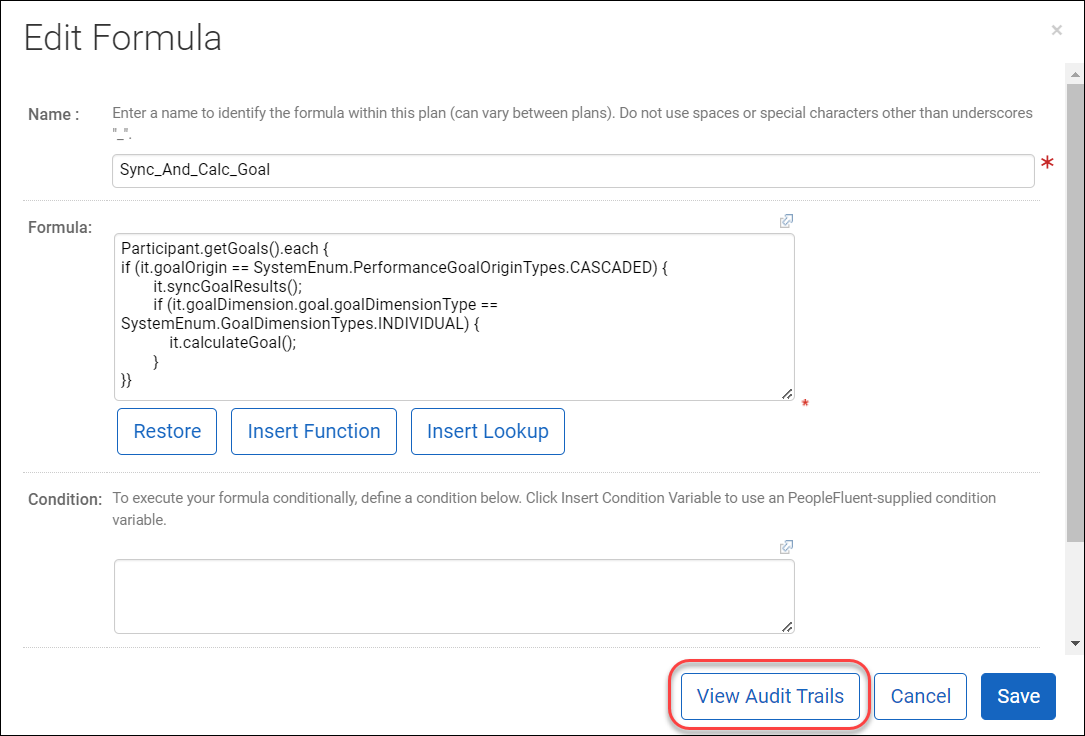Save the formula
This screenshot has height=736, width=1085.
pyautogui.click(x=1018, y=697)
